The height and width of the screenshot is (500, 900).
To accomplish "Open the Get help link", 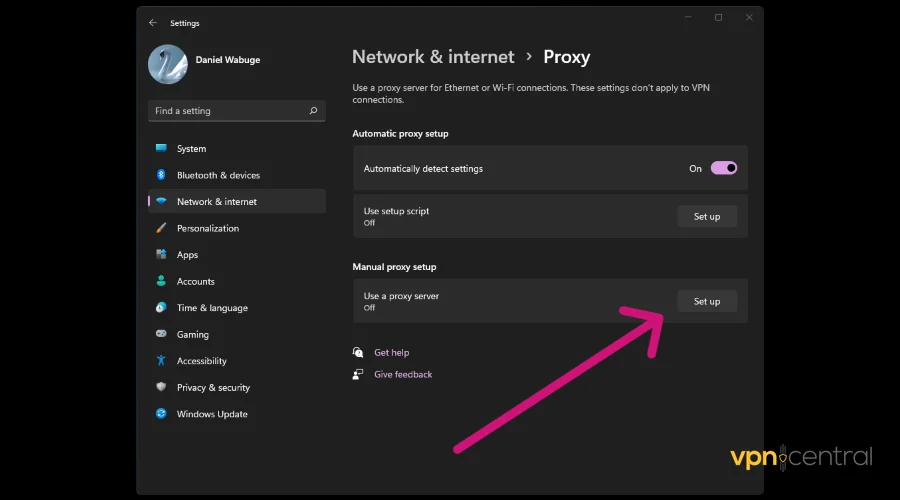I will [x=391, y=353].
